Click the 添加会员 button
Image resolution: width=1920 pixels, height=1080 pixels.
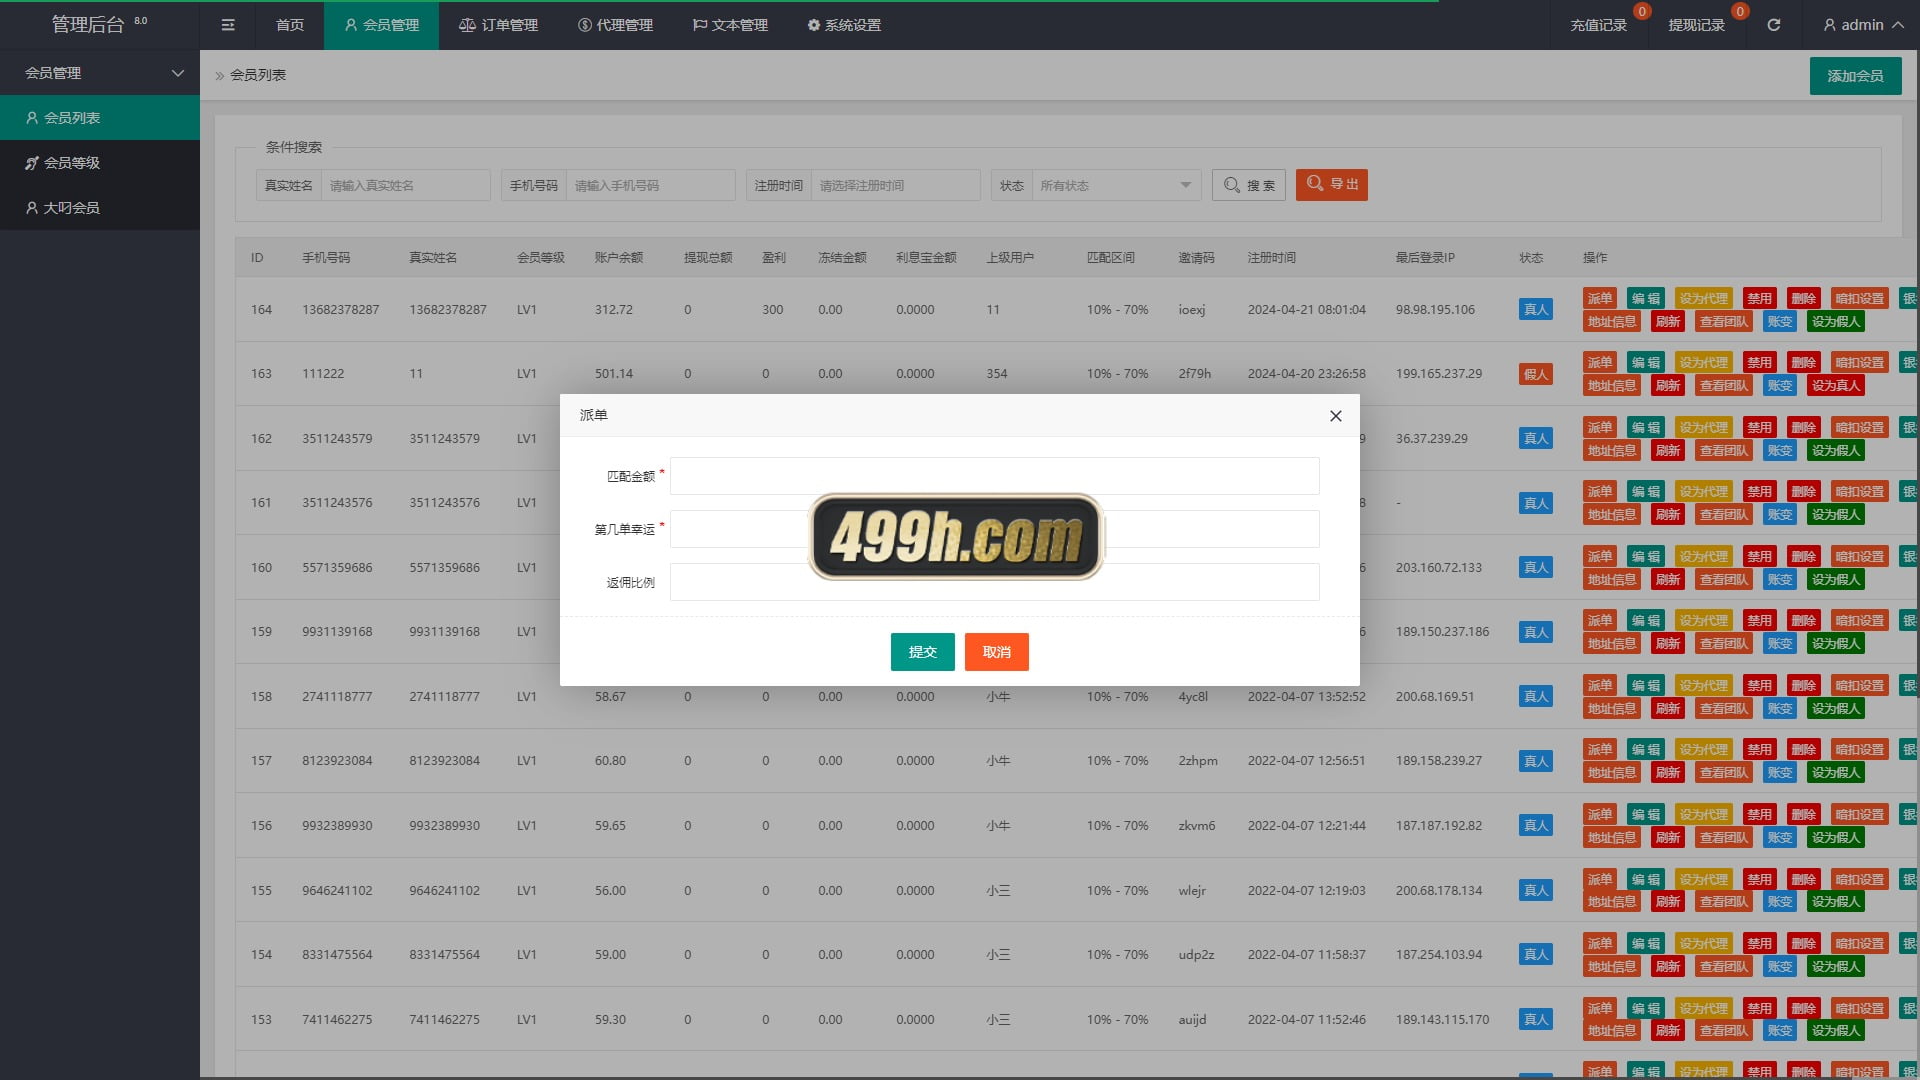[1855, 76]
